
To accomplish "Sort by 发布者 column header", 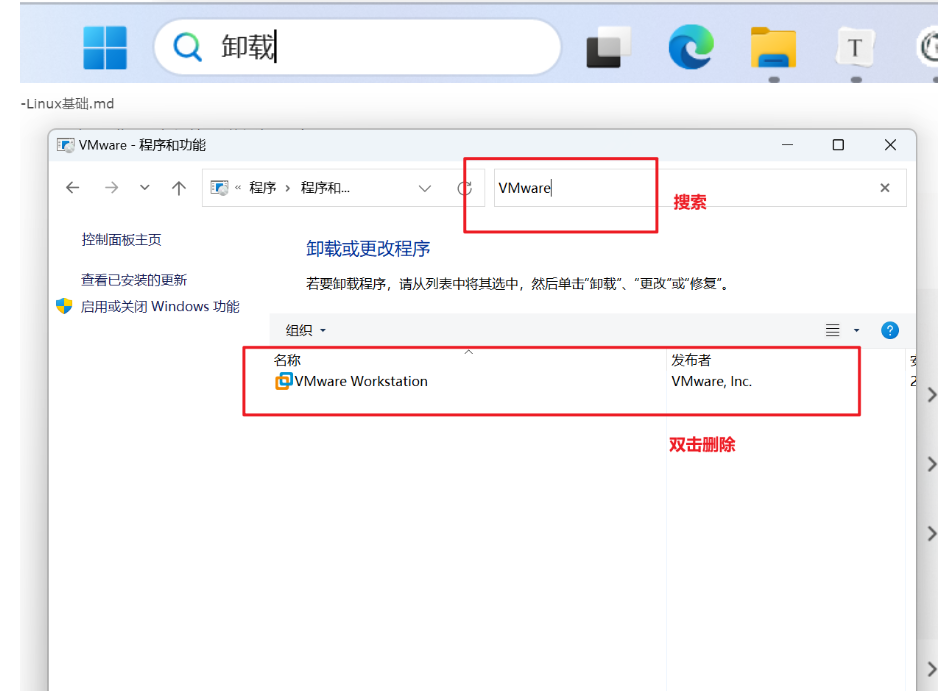I will click(x=691, y=360).
